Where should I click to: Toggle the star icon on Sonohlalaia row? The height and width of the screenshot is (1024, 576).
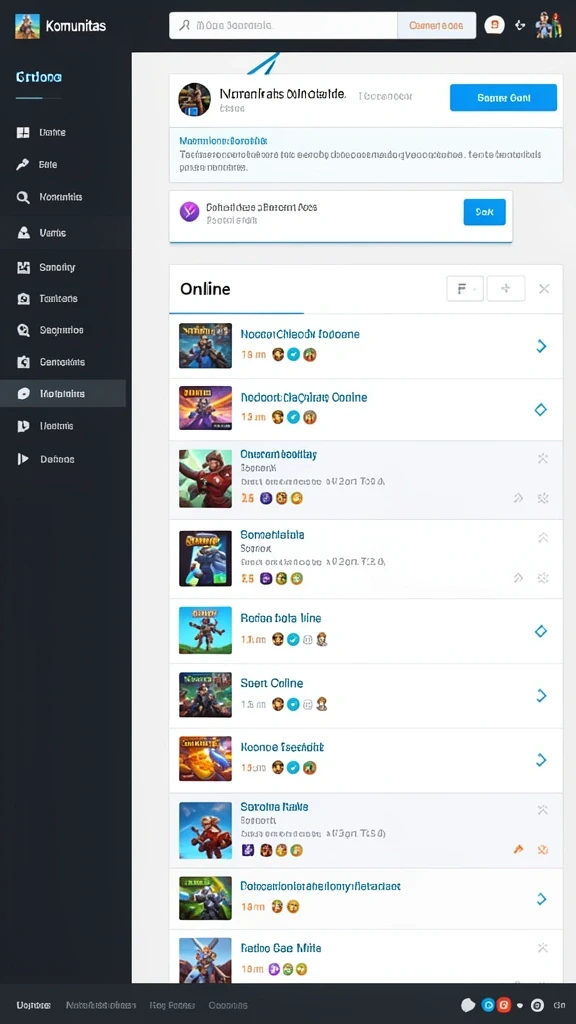pos(542,577)
